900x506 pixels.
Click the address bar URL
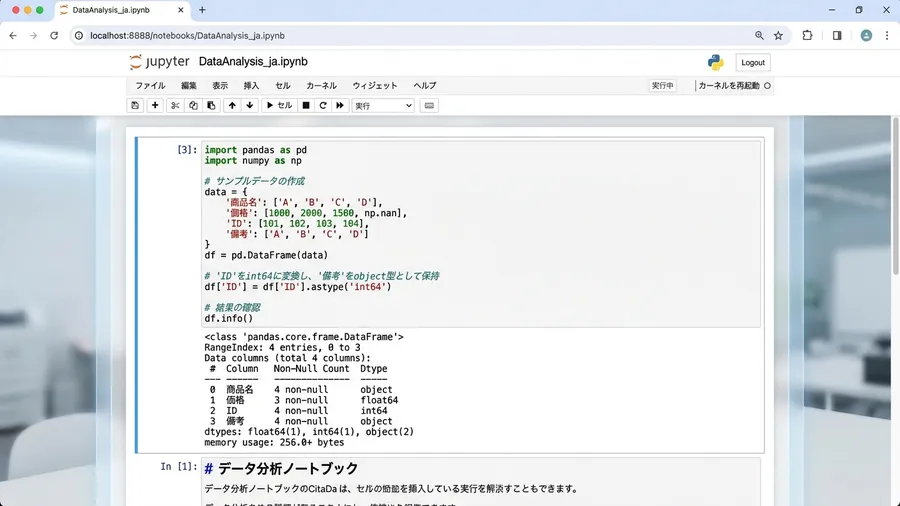click(187, 36)
